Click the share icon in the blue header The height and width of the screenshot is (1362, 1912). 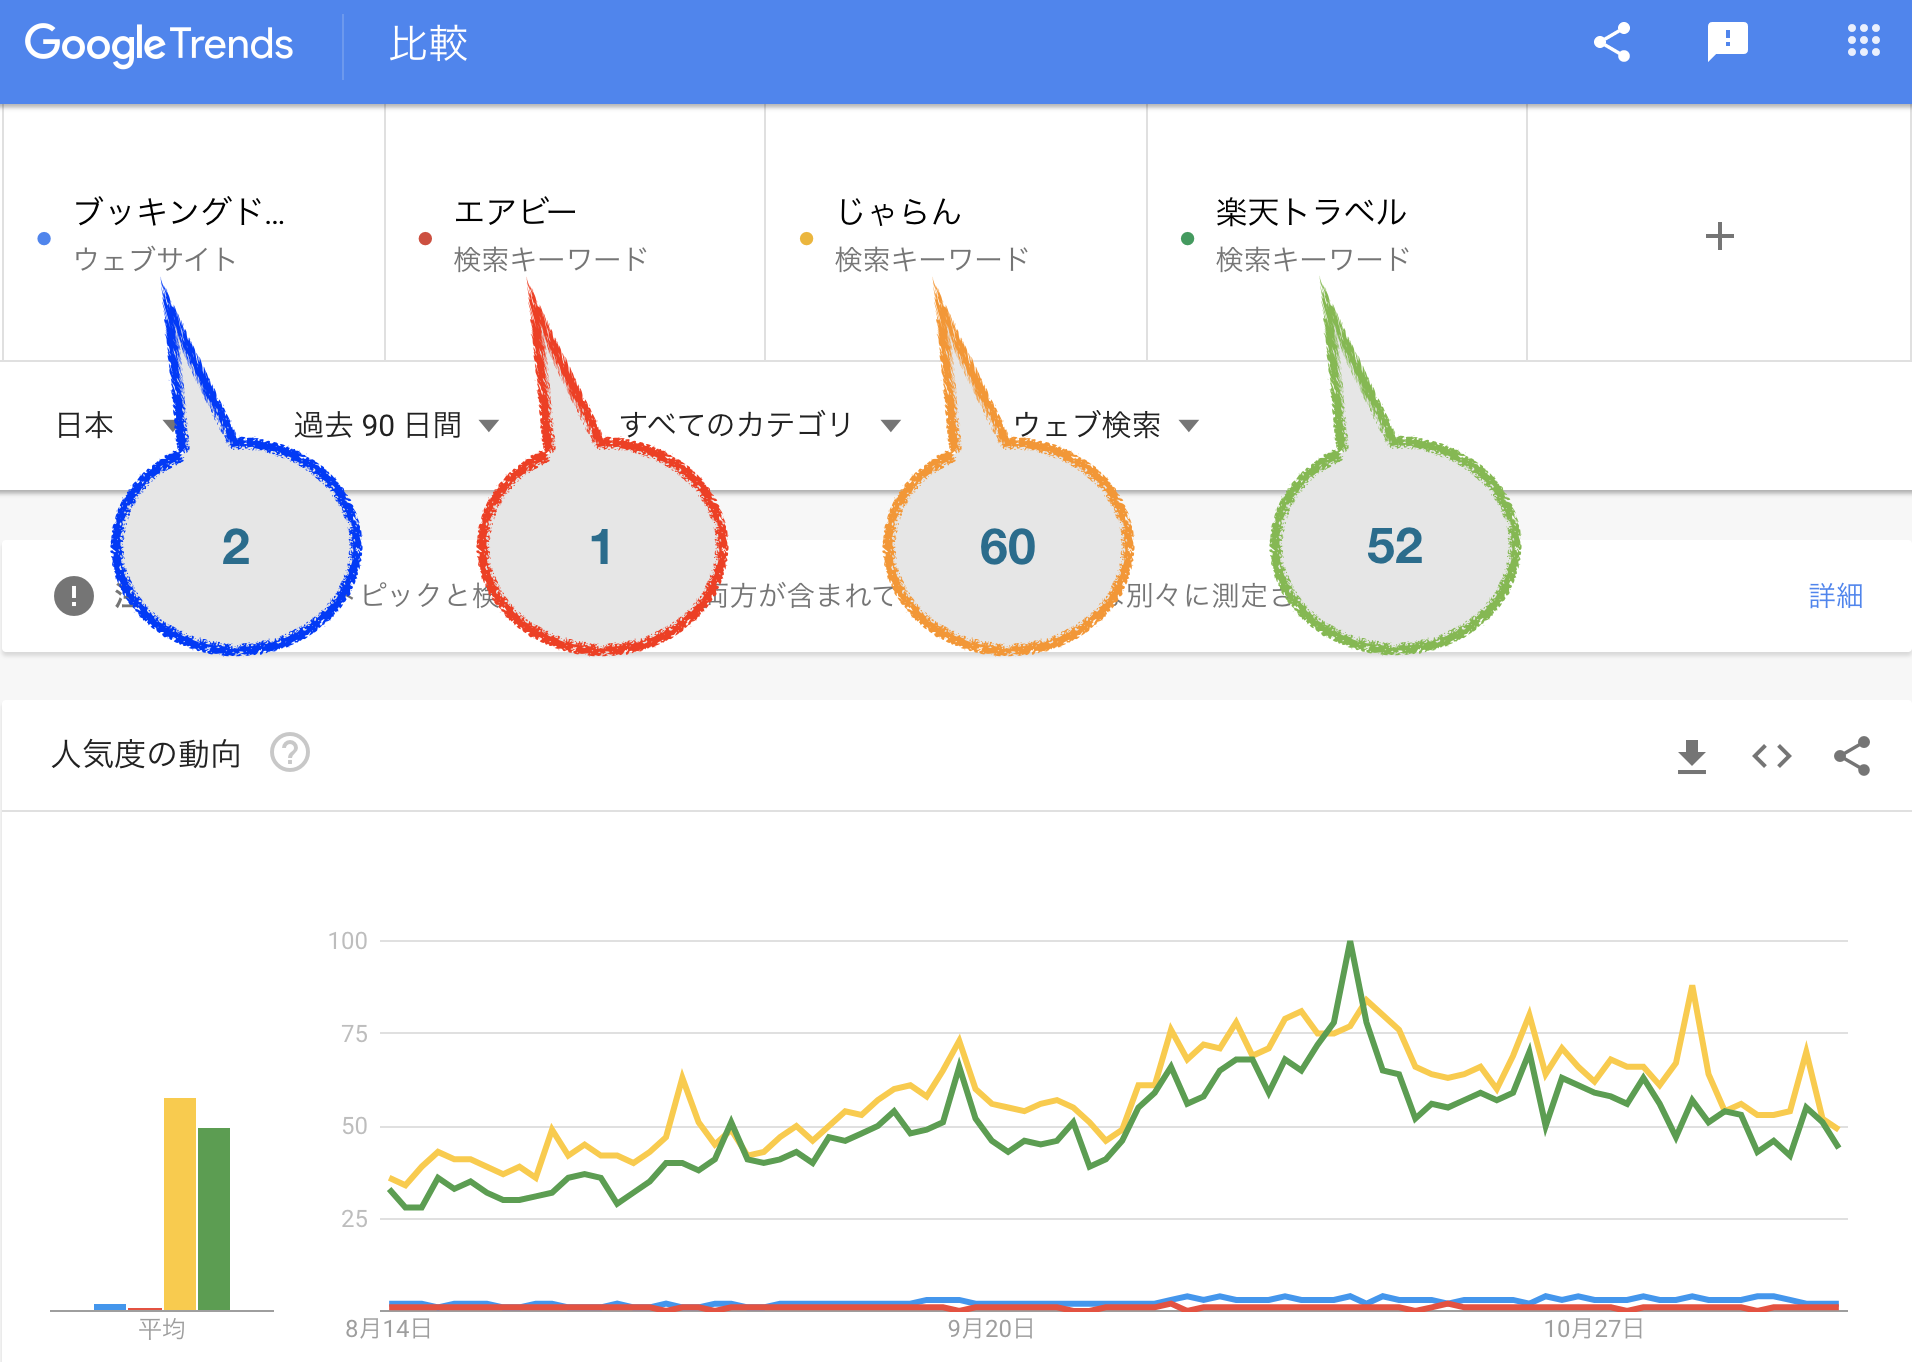tap(1611, 43)
